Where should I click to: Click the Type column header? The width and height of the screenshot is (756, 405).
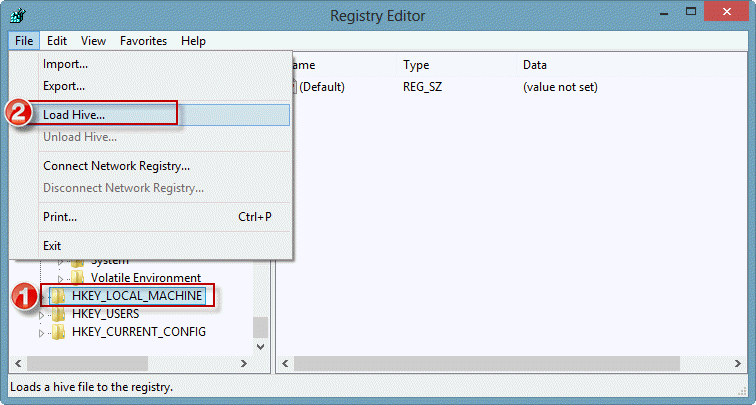point(416,65)
